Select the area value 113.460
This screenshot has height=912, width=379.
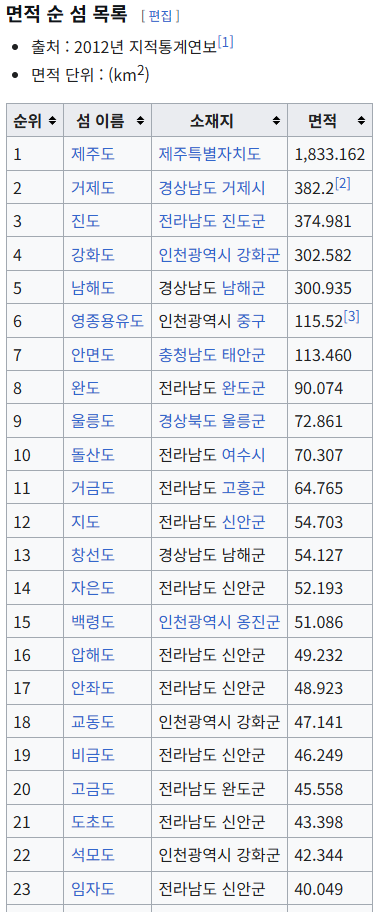[x=323, y=355]
